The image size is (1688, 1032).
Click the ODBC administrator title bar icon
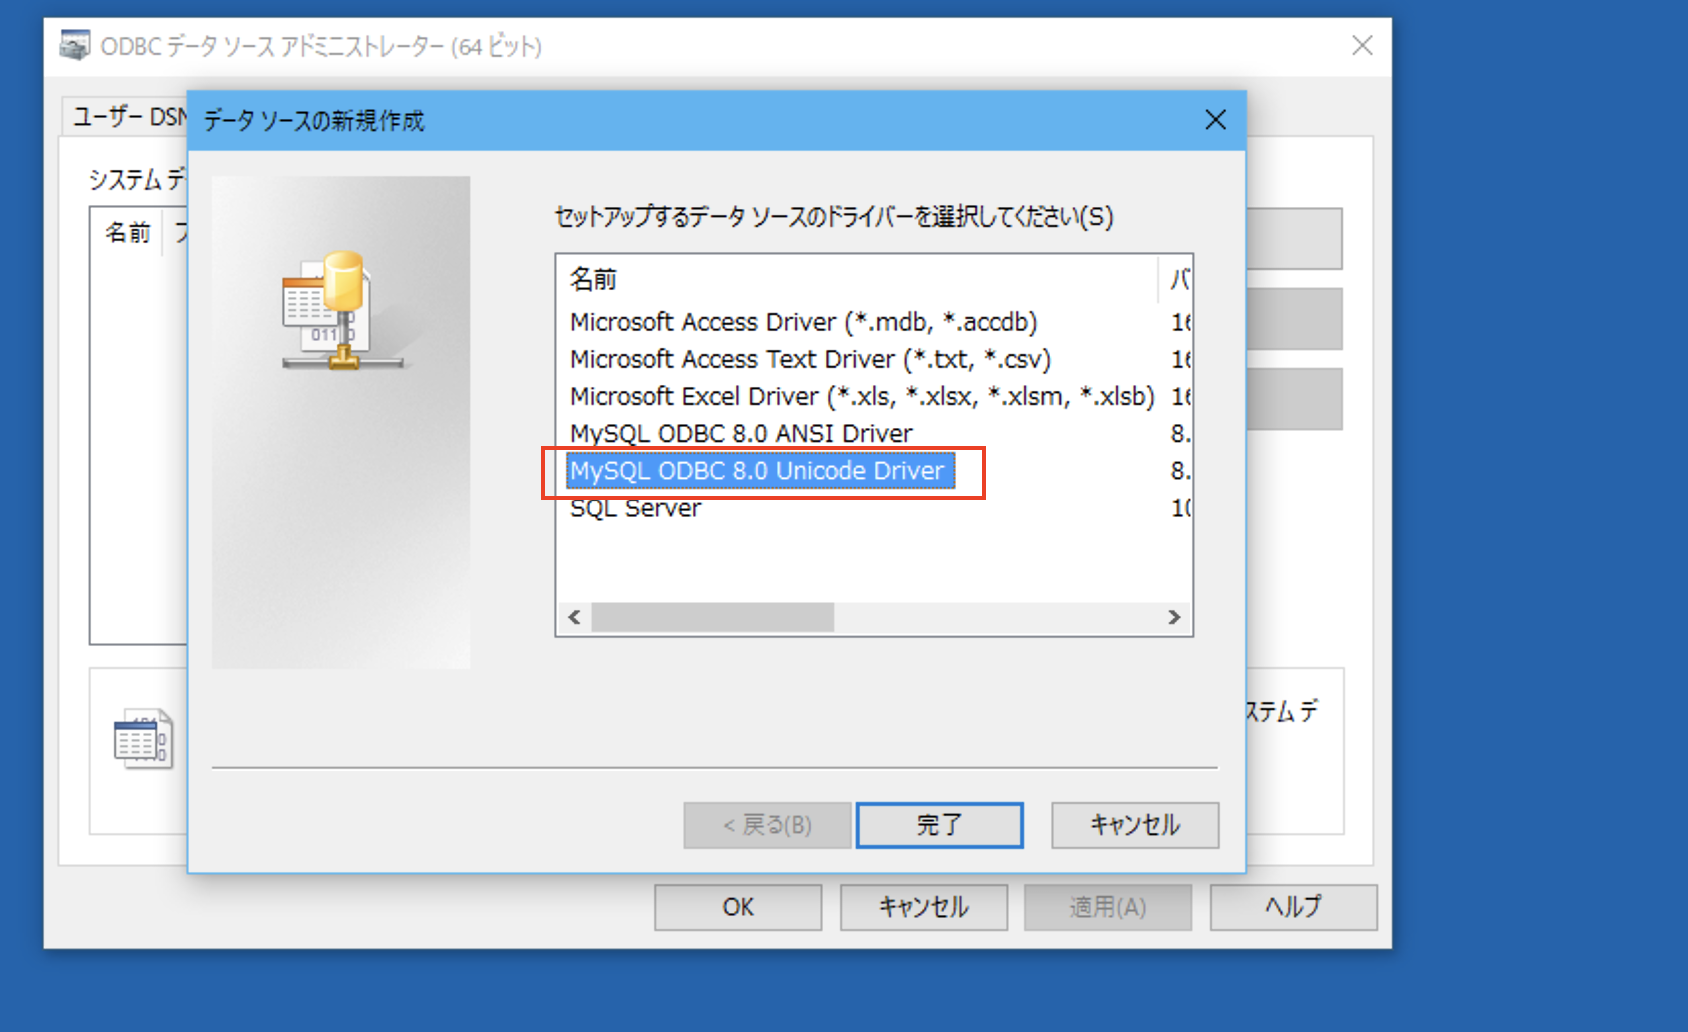coord(75,46)
